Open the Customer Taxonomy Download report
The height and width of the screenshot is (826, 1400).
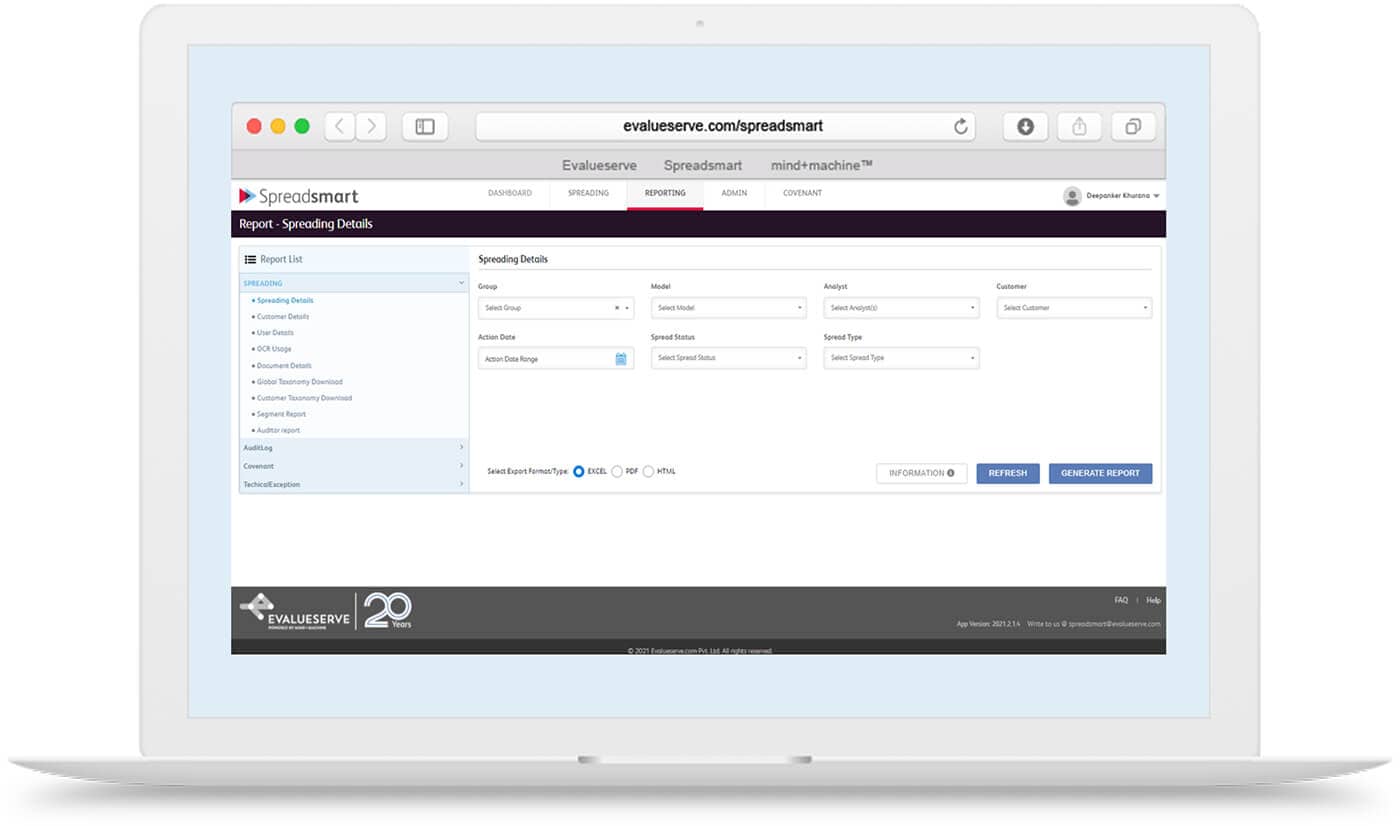[x=304, y=397]
